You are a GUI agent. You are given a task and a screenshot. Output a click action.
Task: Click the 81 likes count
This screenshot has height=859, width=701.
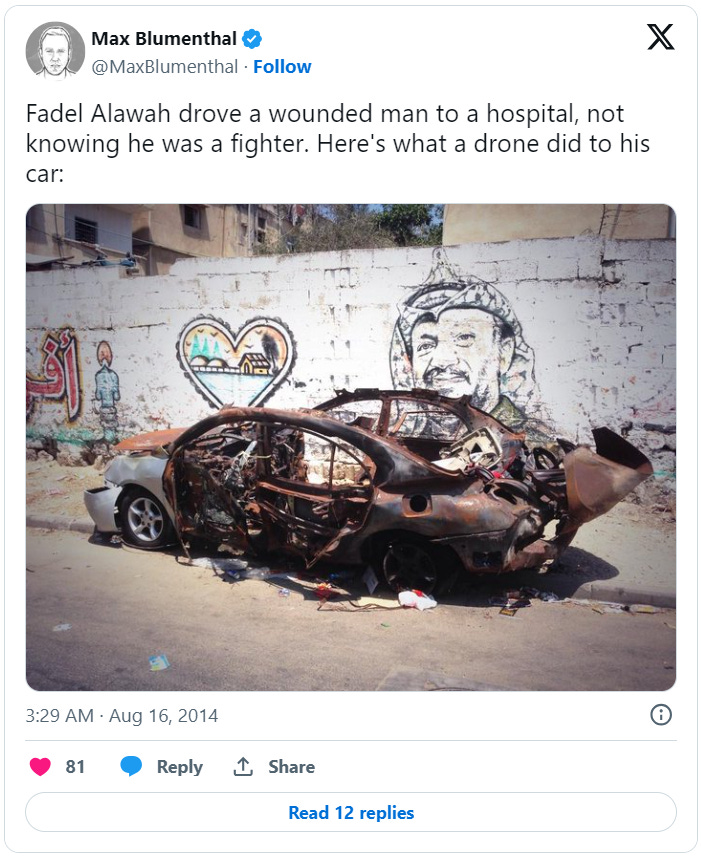pos(75,766)
